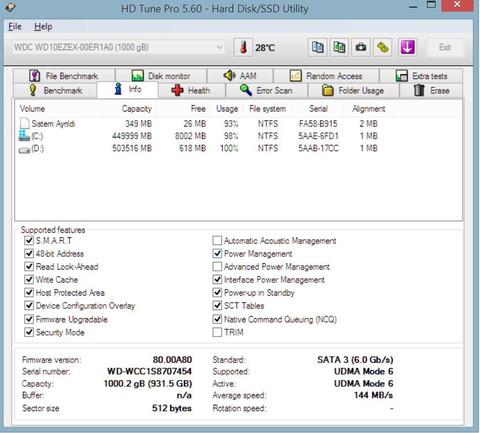Open the Health tab
Viewport: 480px width, 433px height.
pyautogui.click(x=192, y=90)
